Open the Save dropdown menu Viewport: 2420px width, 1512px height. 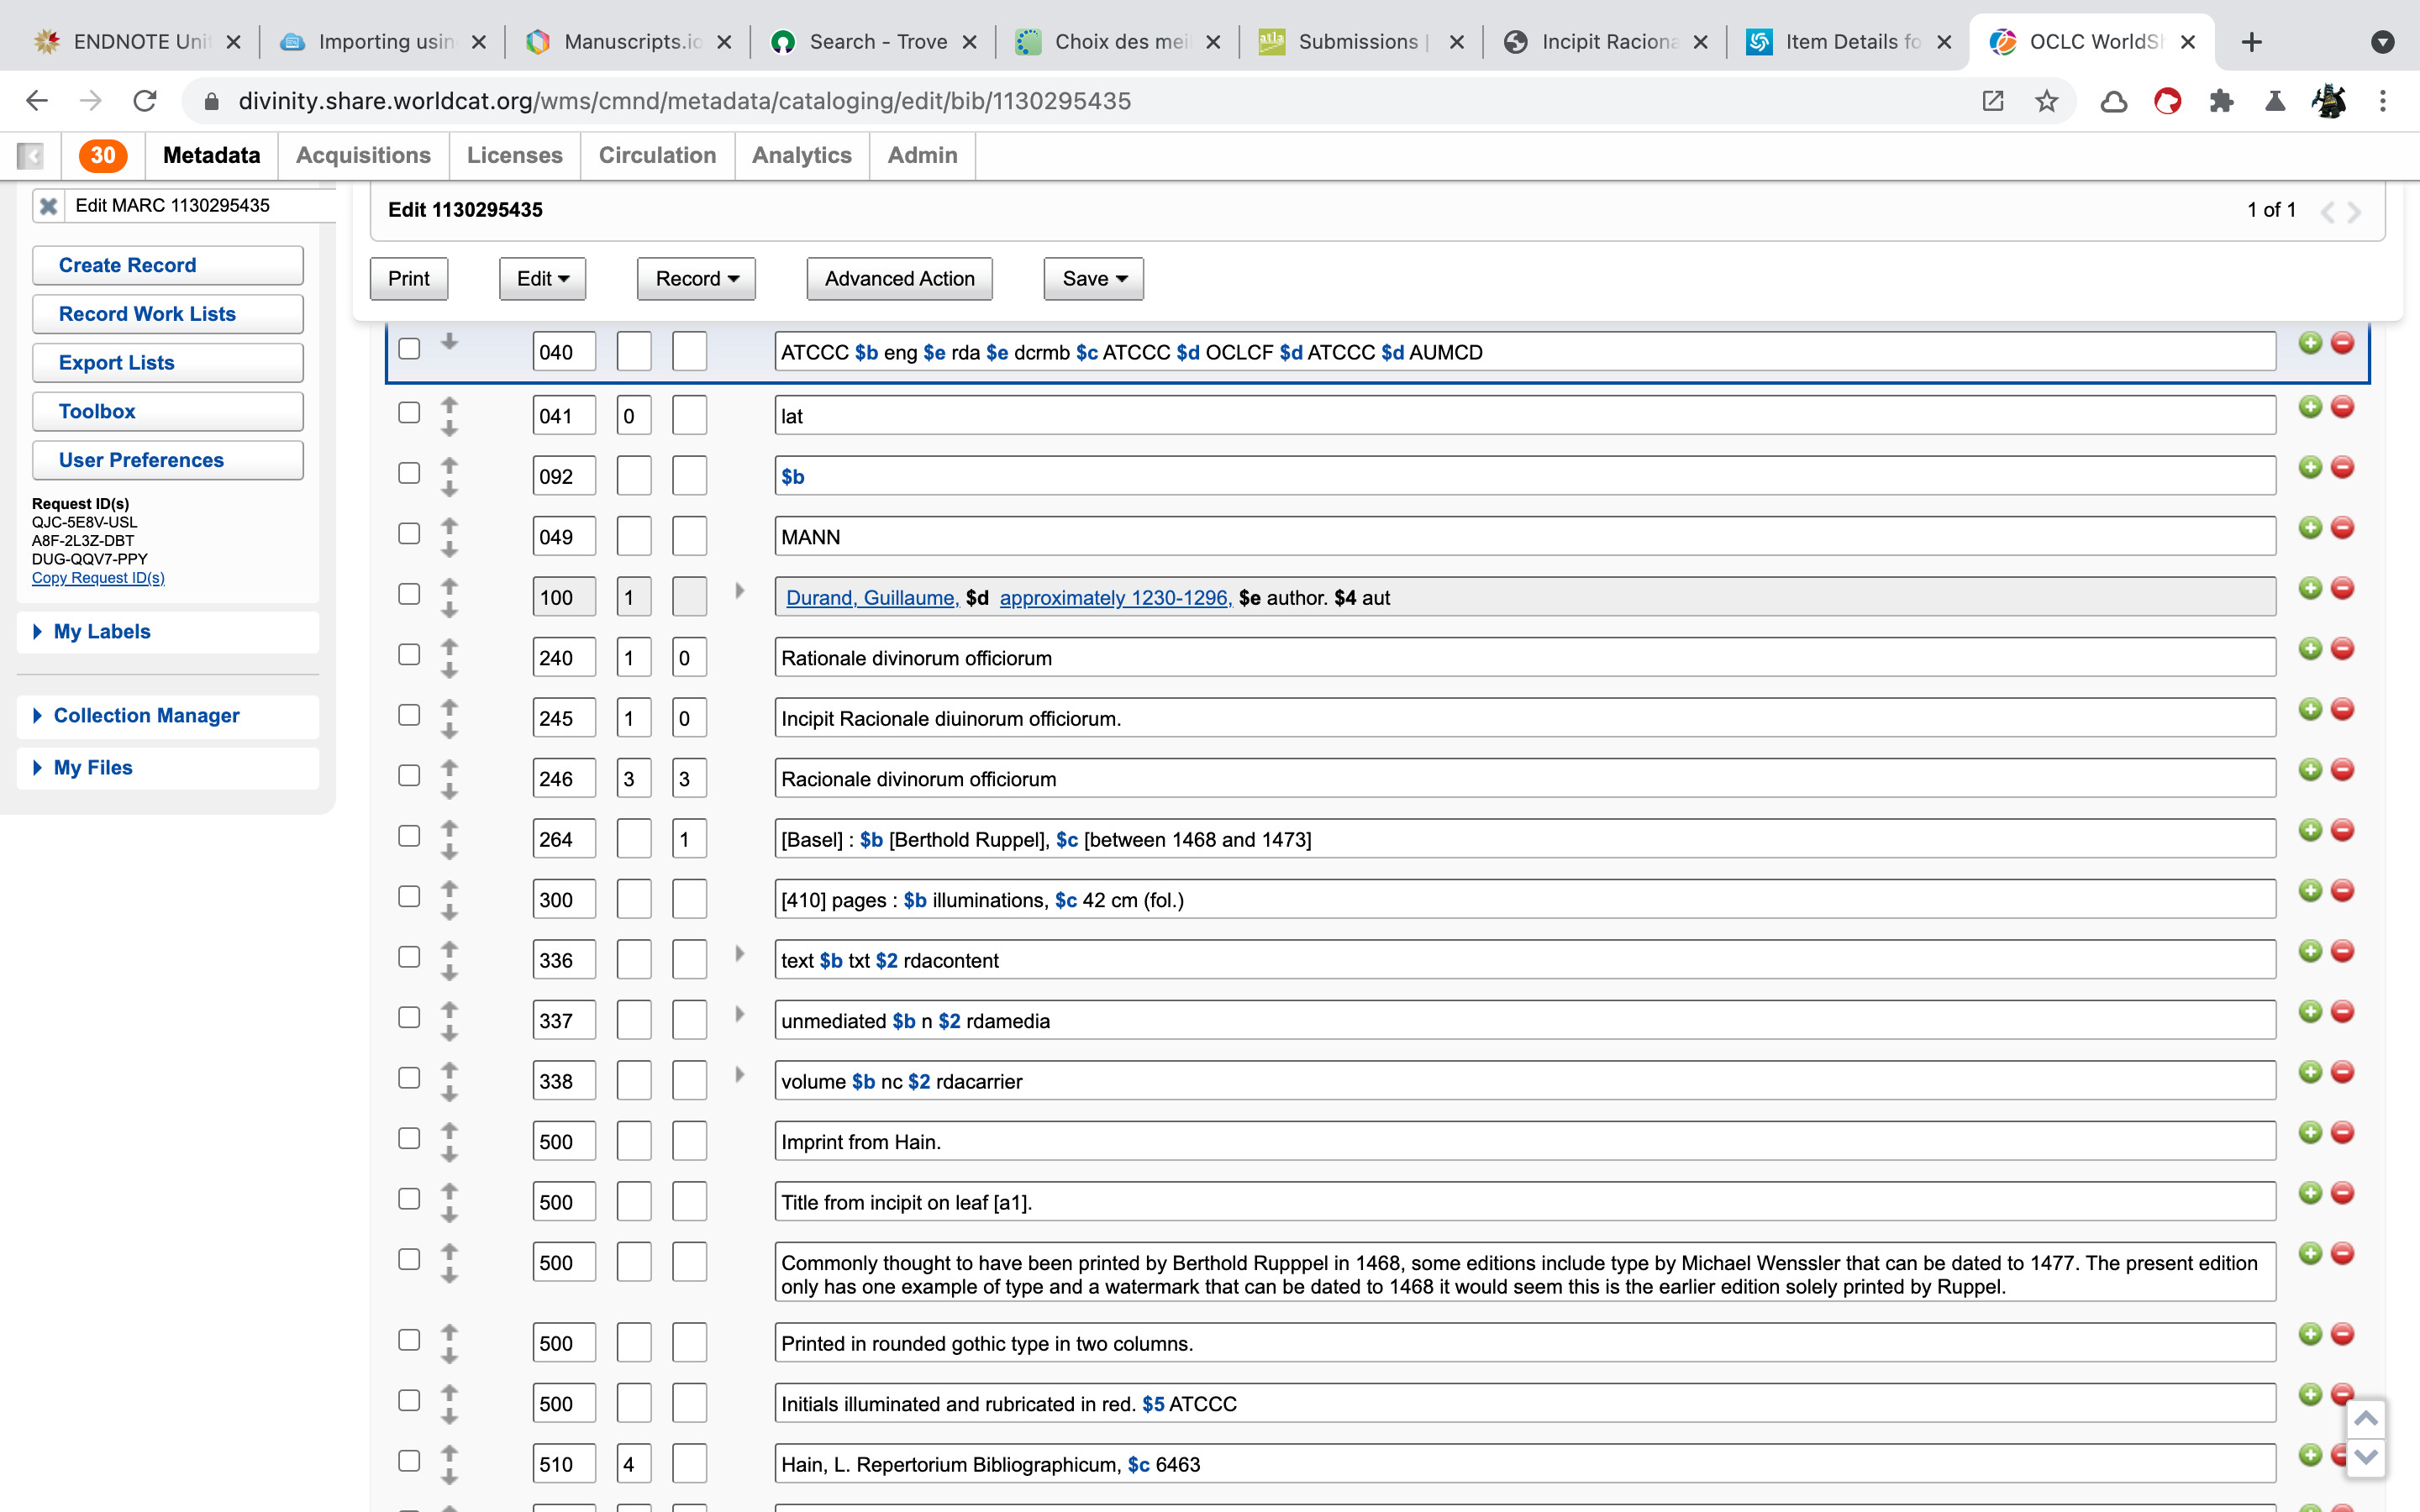click(1093, 279)
